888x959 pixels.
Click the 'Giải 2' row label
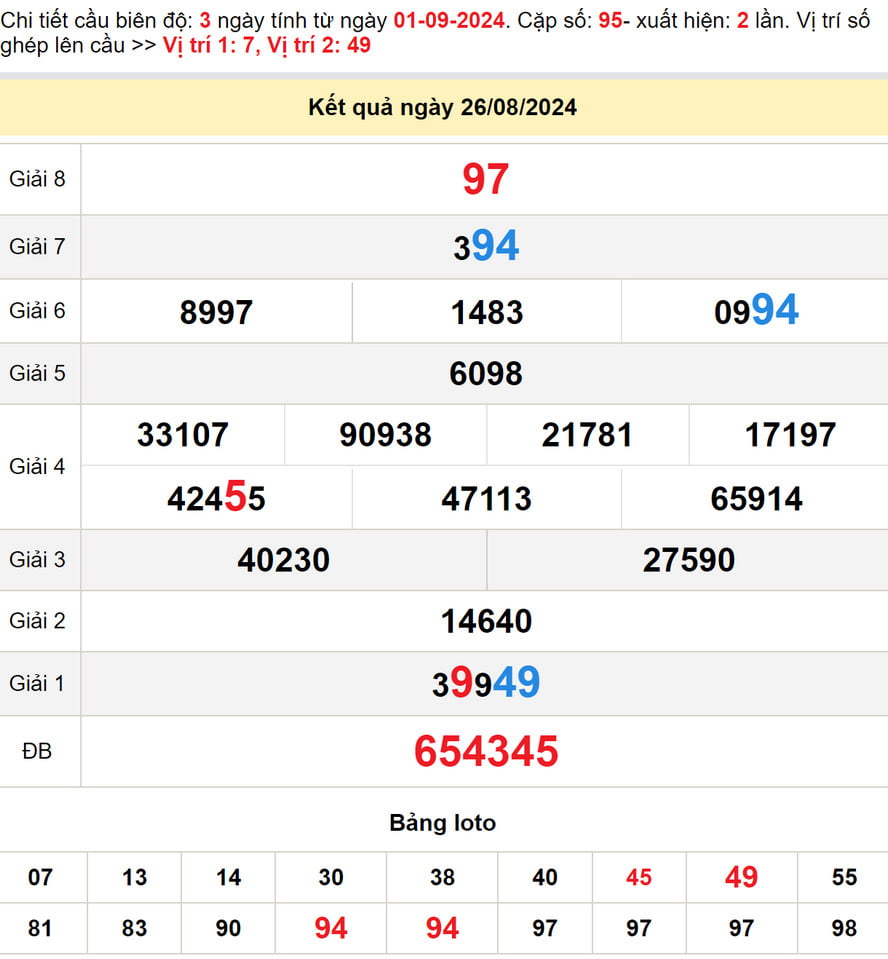pos(37,621)
